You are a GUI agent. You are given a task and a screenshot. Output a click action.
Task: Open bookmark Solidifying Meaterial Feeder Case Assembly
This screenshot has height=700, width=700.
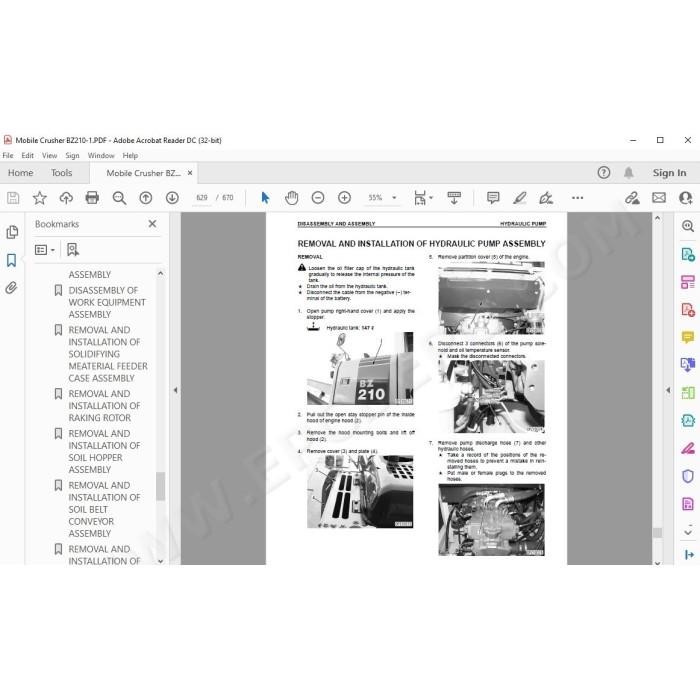click(x=108, y=354)
